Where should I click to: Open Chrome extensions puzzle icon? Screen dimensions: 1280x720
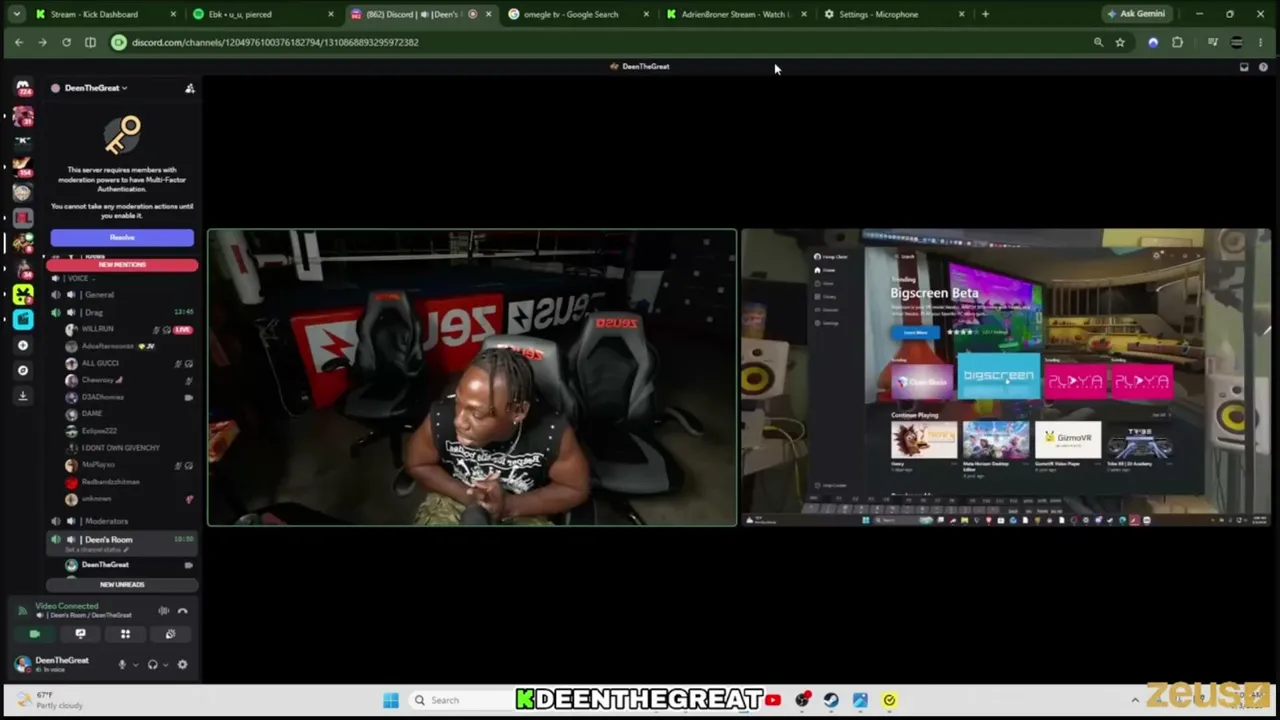tap(1177, 42)
